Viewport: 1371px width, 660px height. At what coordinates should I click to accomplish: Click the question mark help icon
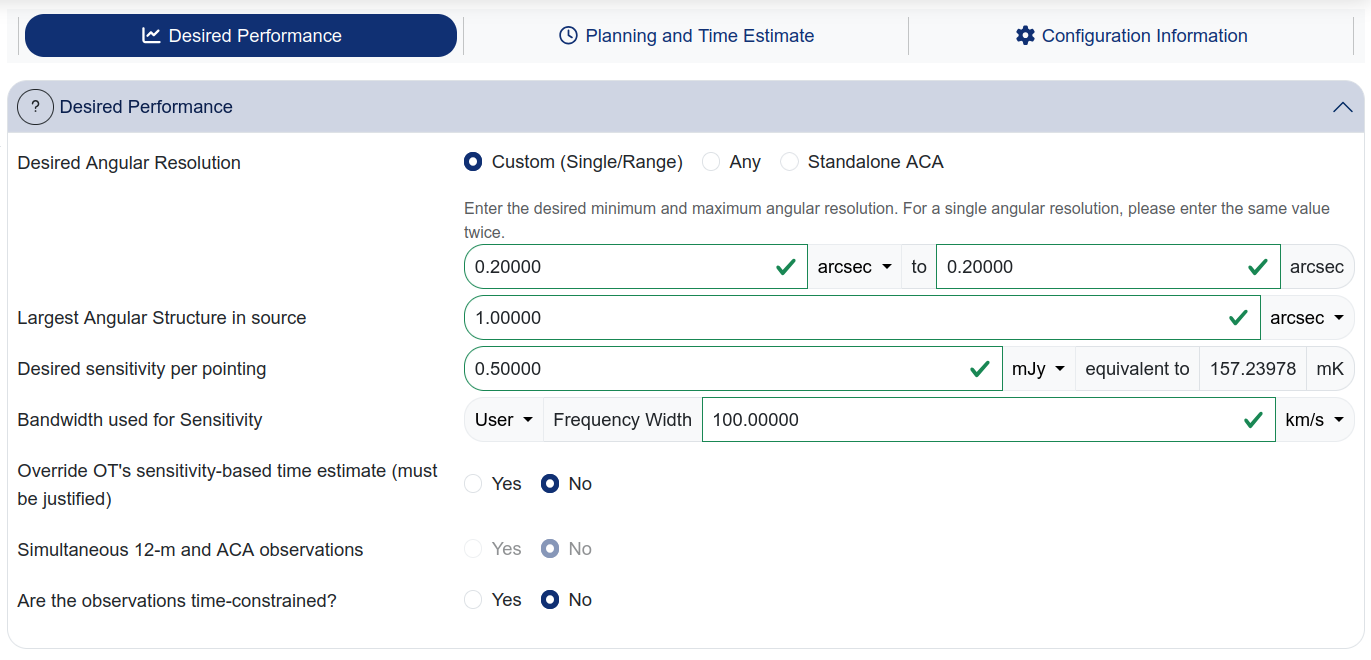coord(35,107)
